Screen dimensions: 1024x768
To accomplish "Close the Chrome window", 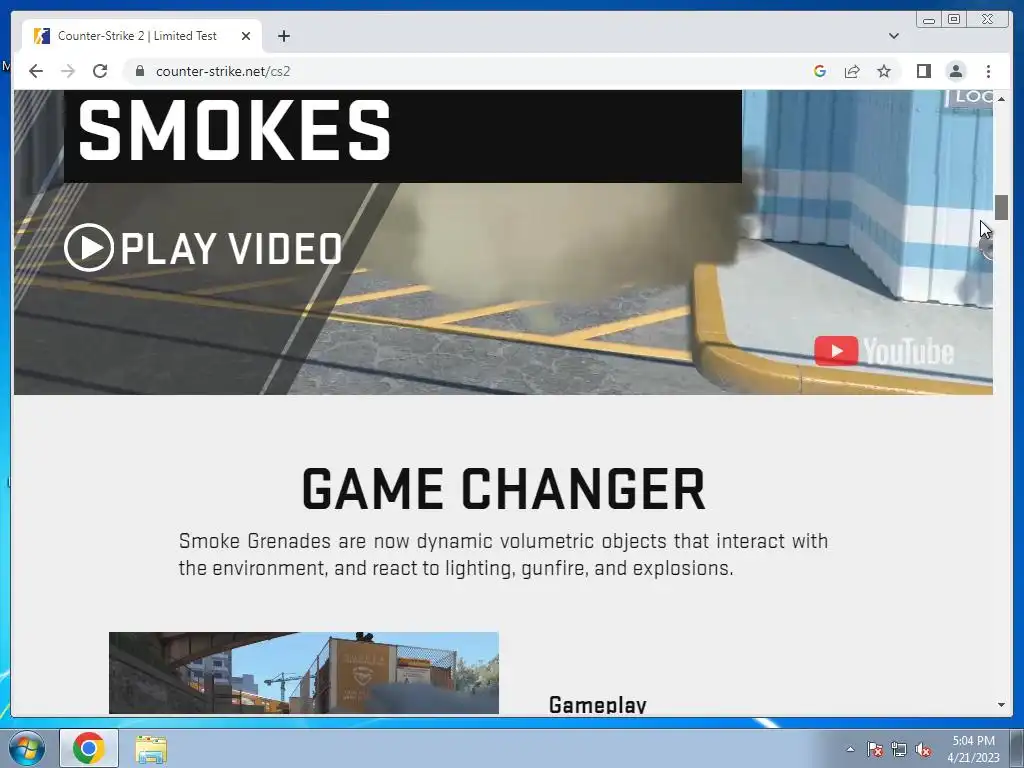I will pyautogui.click(x=988, y=20).
